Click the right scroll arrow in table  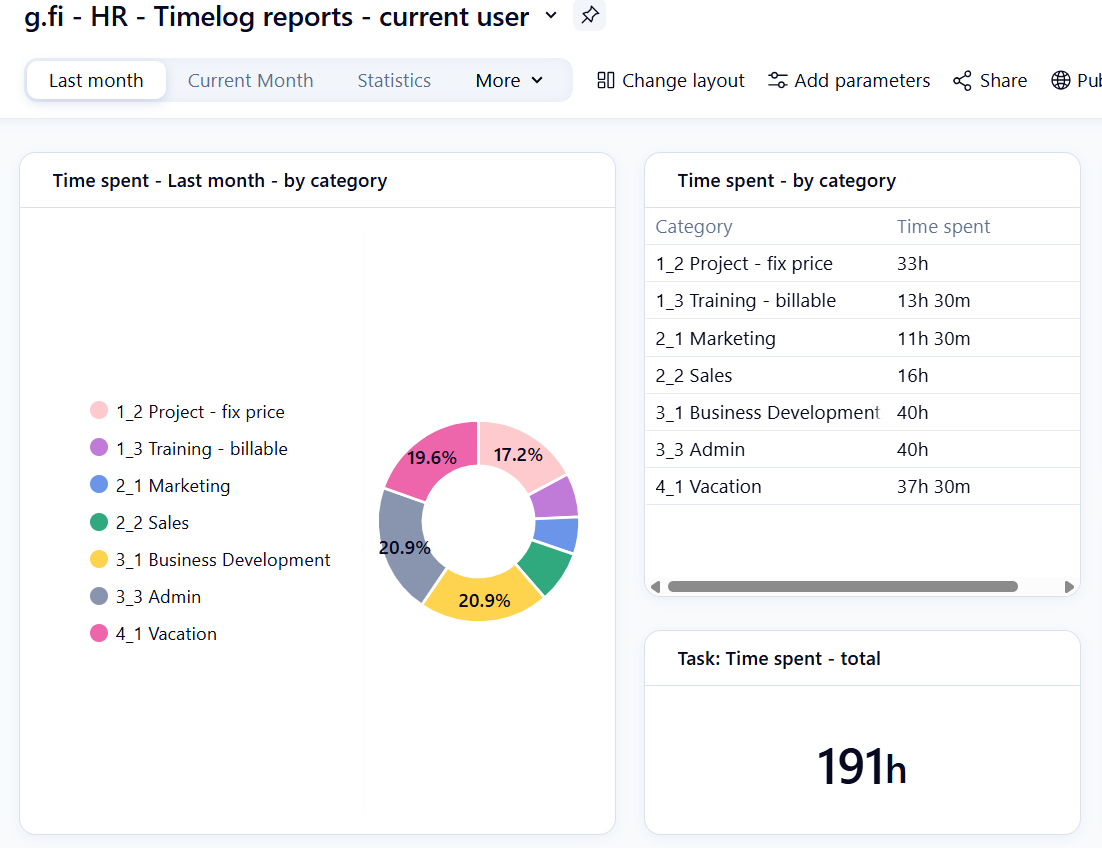[1069, 587]
